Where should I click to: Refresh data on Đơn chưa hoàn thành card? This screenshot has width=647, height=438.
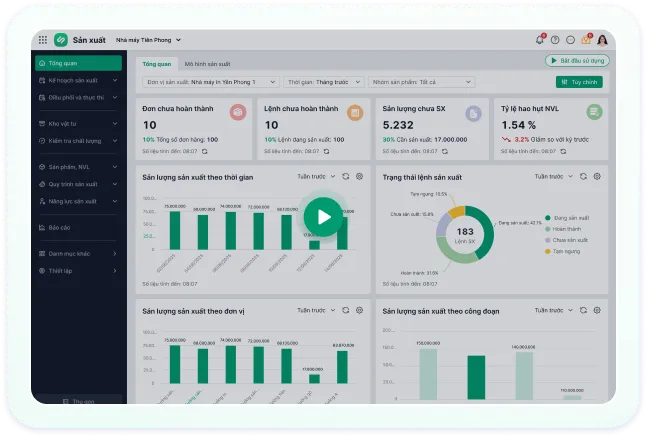[x=205, y=151]
